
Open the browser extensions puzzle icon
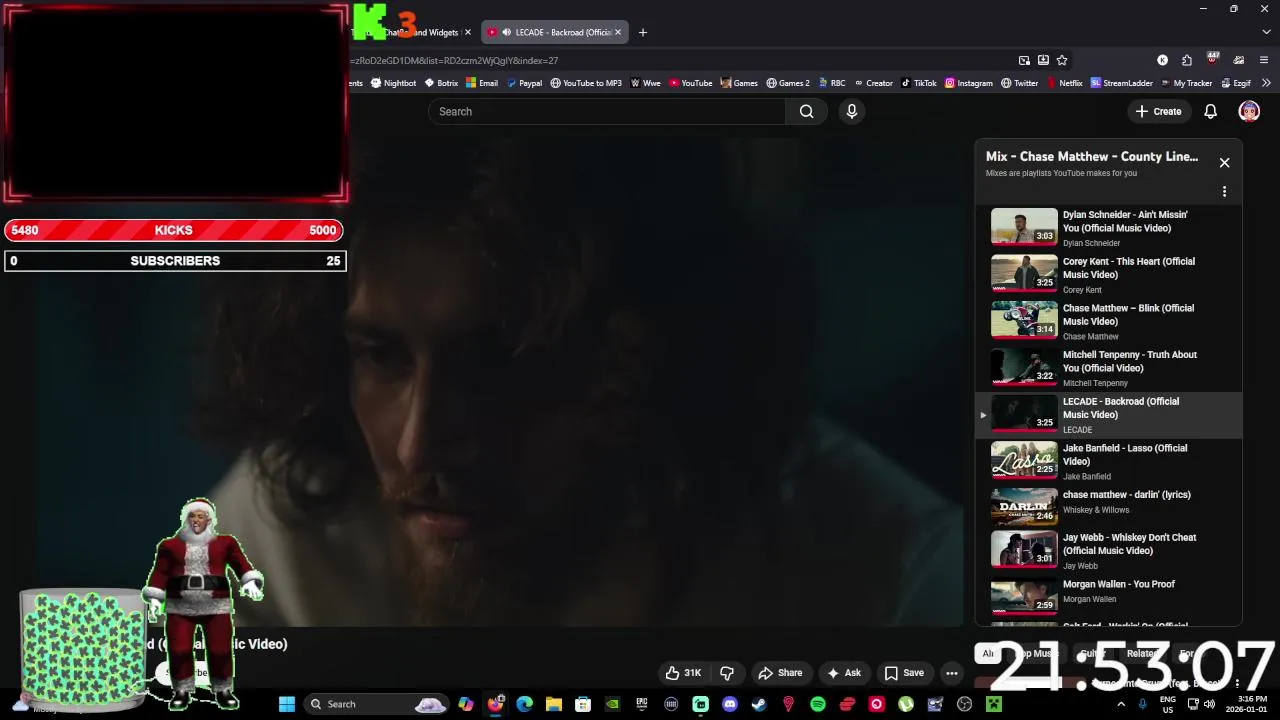1187,60
